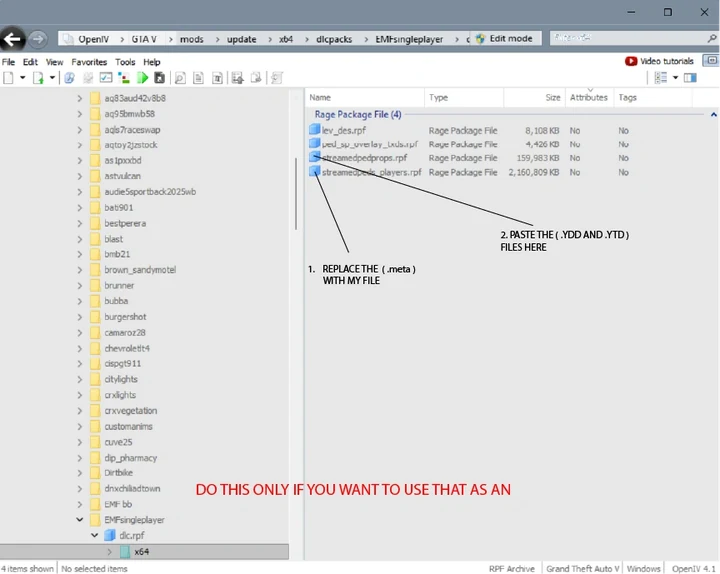The image size is (720, 574).
Task: Click the grey forward arrow navigation button
Action: tap(38, 39)
